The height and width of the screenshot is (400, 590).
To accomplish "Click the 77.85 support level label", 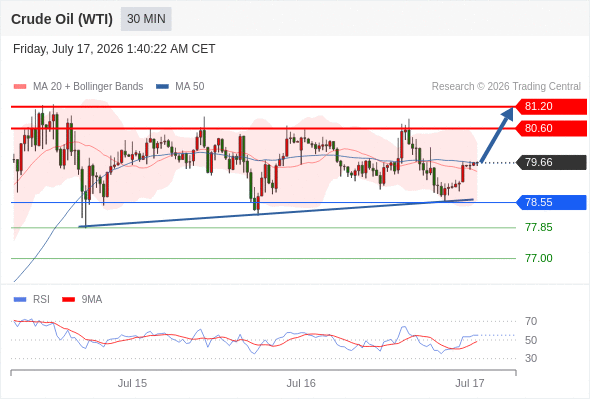I will pos(539,227).
